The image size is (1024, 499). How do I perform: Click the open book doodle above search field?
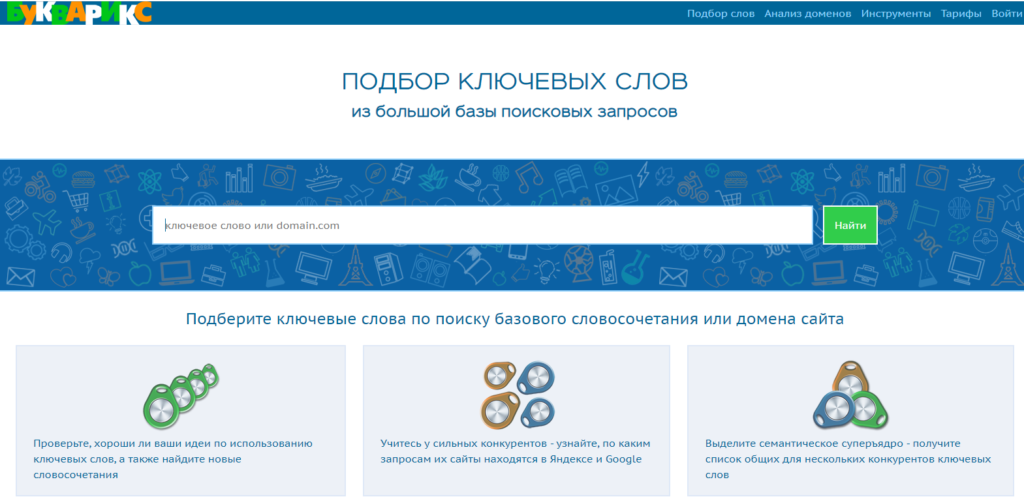tap(569, 181)
